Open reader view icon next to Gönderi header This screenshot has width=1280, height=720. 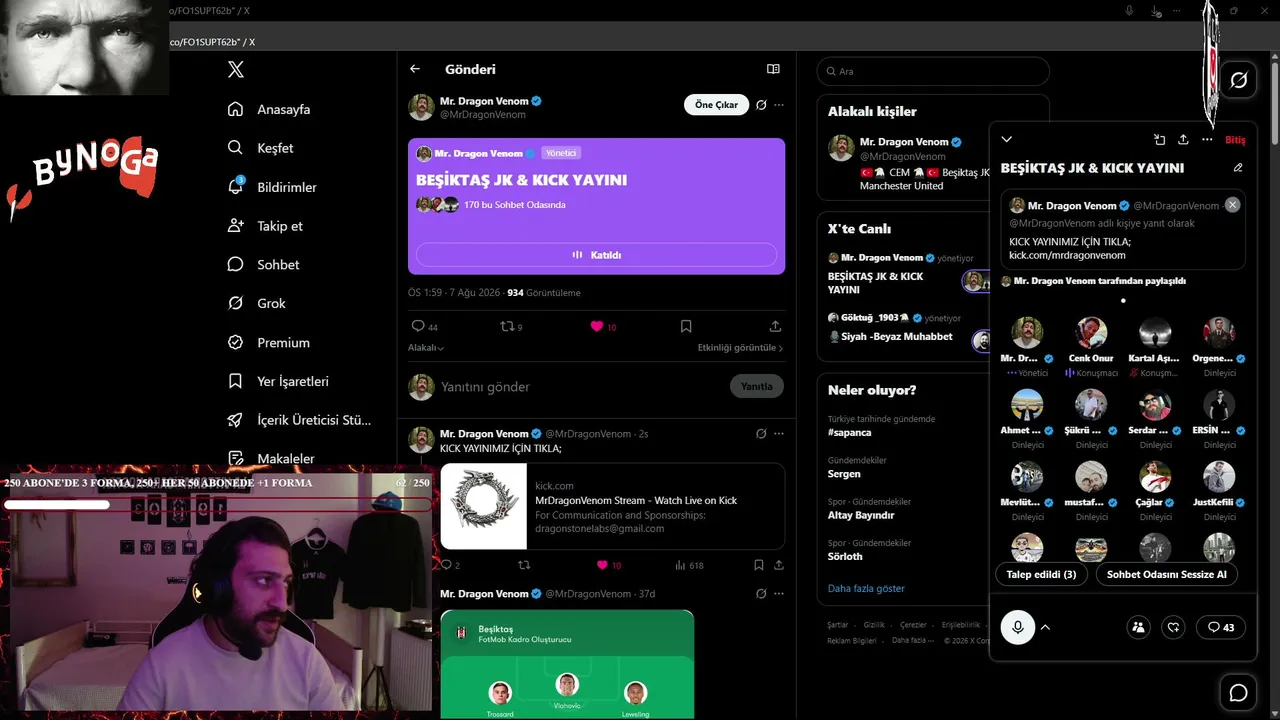point(773,69)
